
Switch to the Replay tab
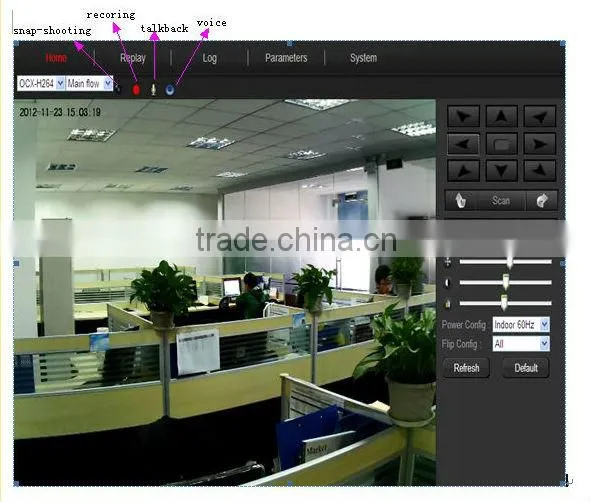click(x=133, y=58)
